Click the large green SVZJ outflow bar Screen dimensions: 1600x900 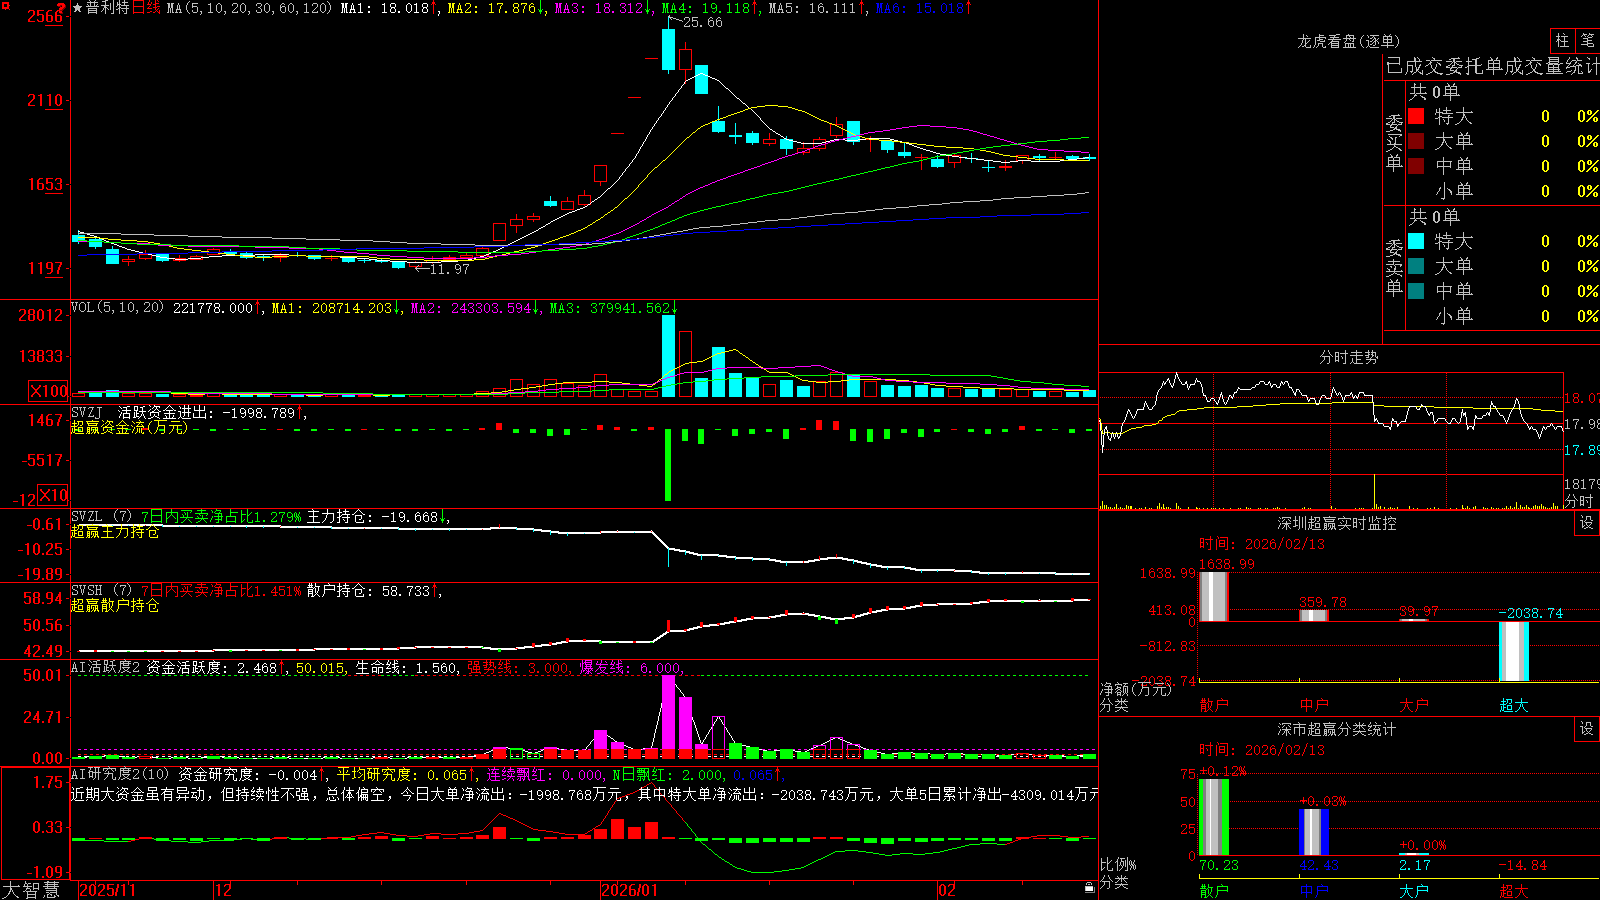(x=668, y=465)
